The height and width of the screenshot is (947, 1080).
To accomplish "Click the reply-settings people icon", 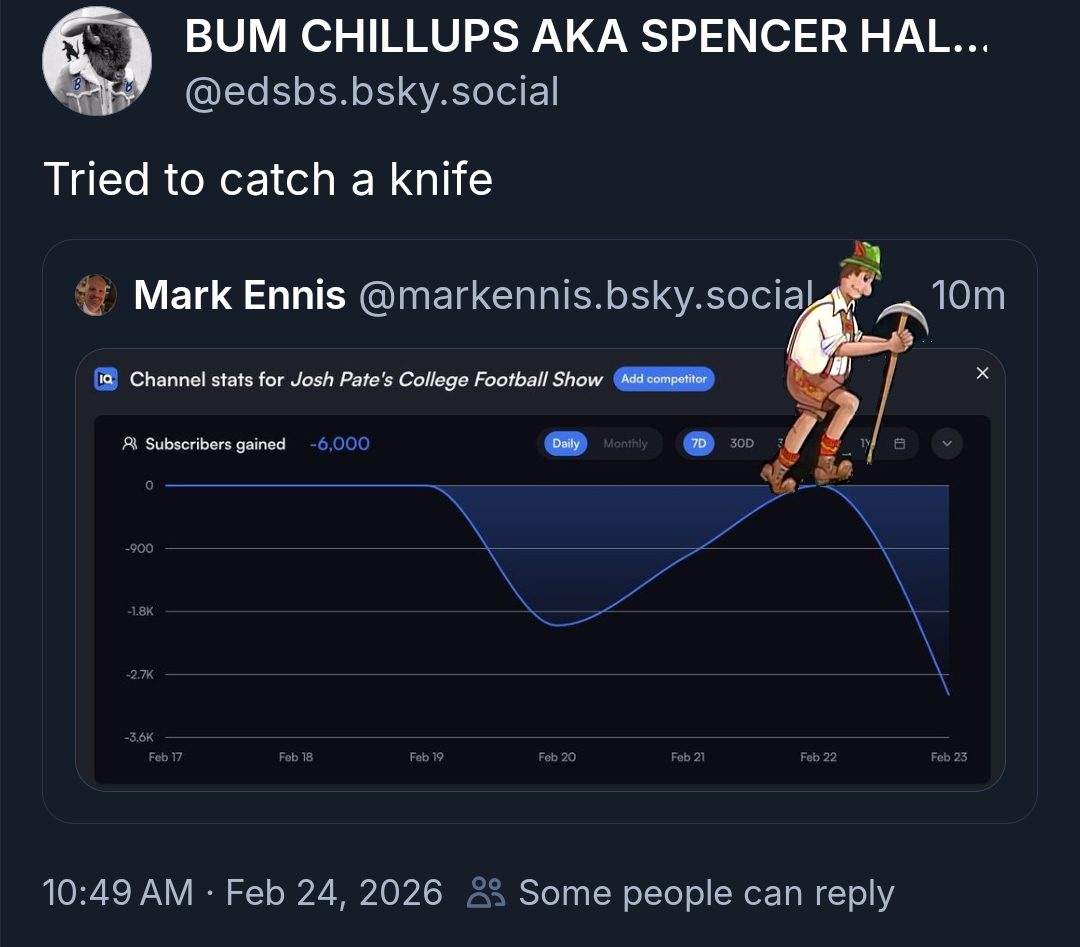I will (x=487, y=892).
